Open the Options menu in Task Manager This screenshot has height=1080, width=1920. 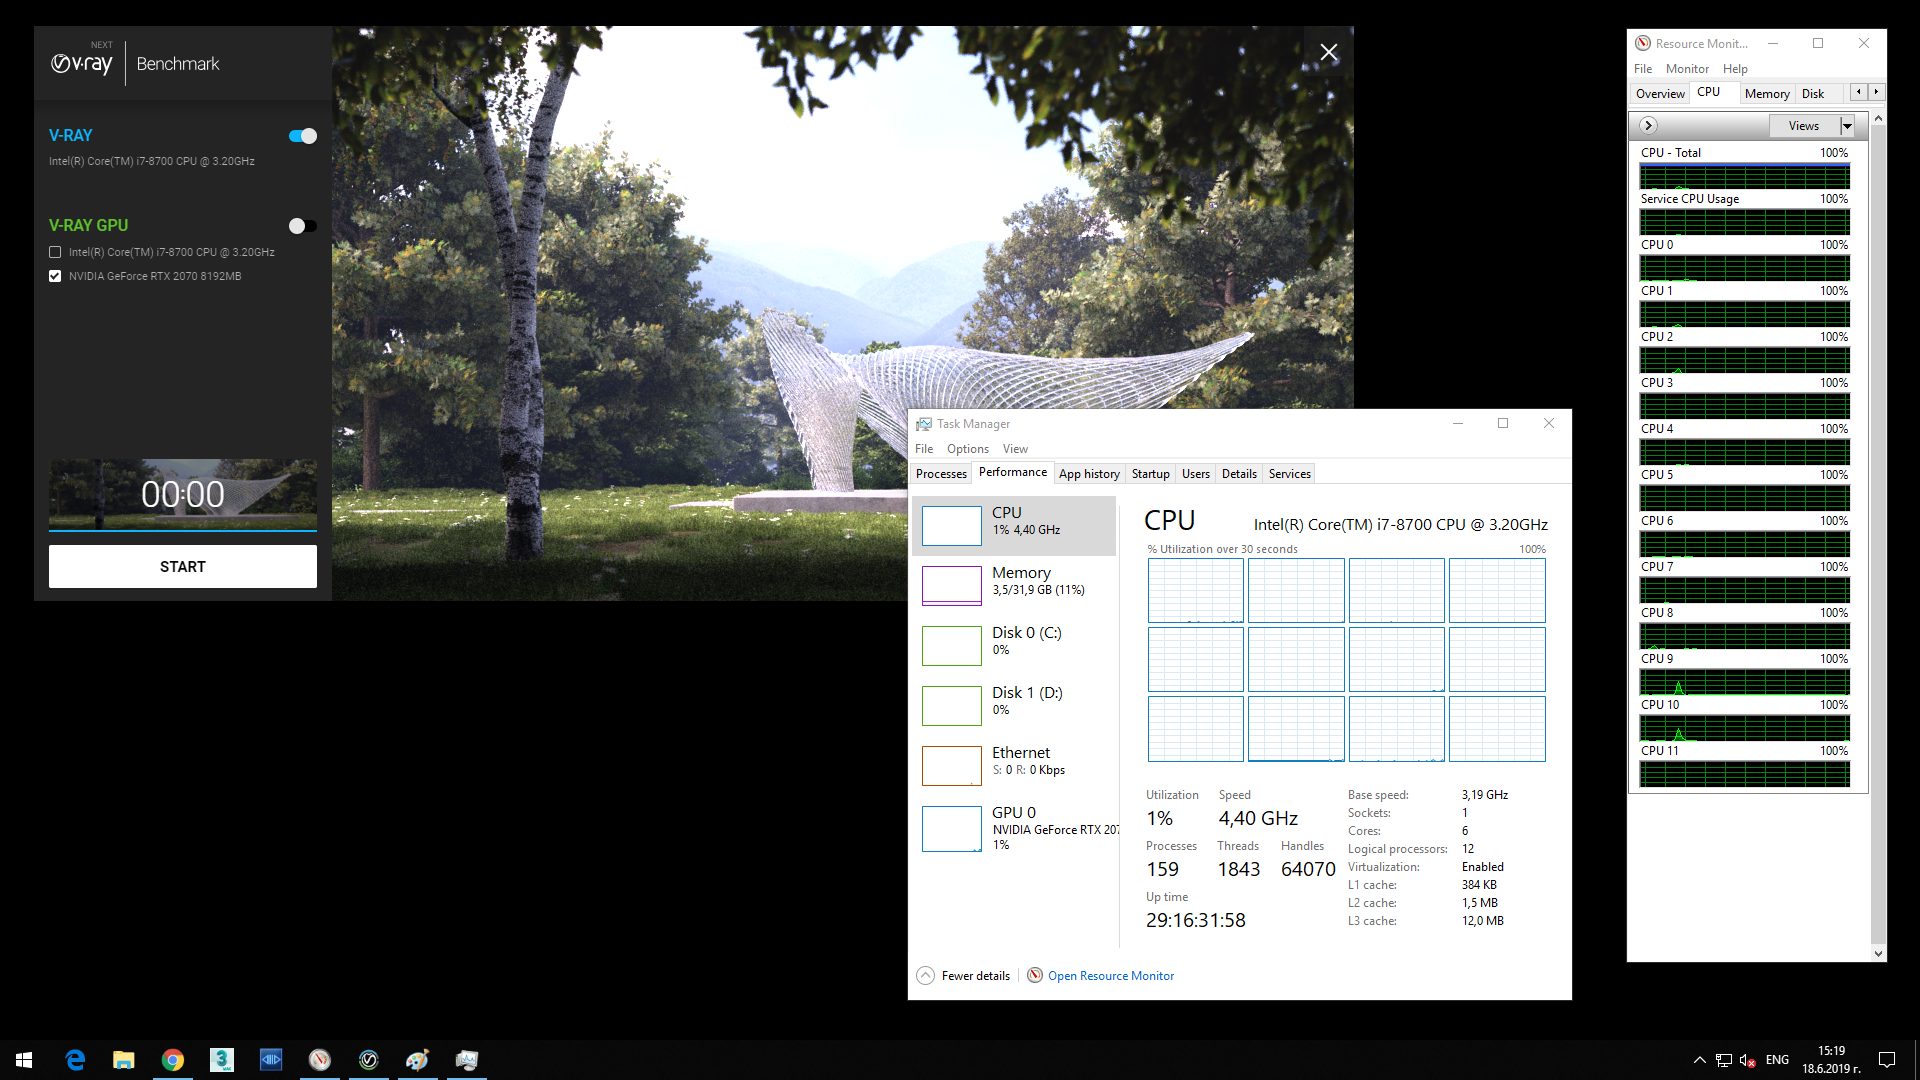tap(967, 448)
